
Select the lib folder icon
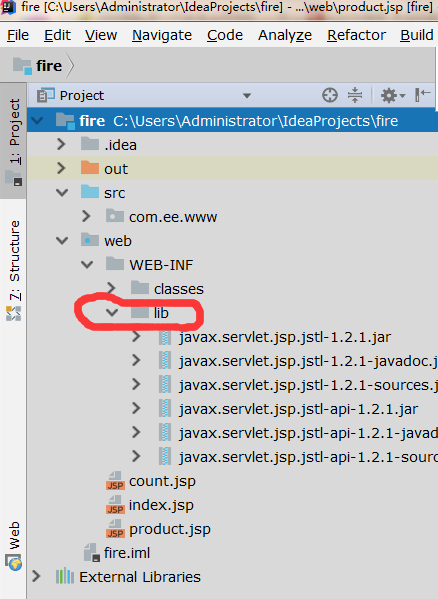coord(140,312)
